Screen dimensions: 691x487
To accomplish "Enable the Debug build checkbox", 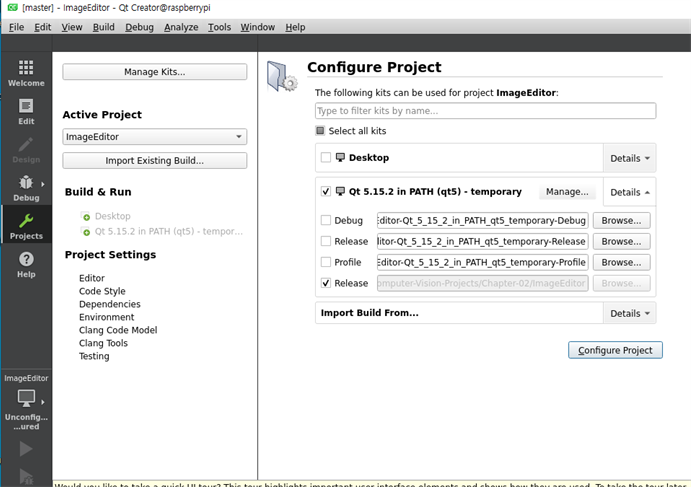I will (326, 220).
